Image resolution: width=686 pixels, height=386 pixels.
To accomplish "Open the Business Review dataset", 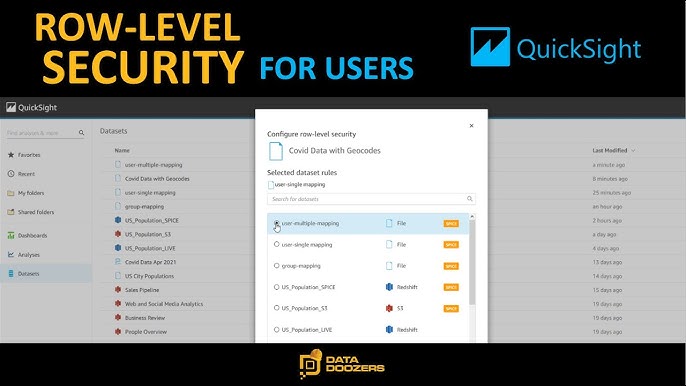I will (x=145, y=318).
